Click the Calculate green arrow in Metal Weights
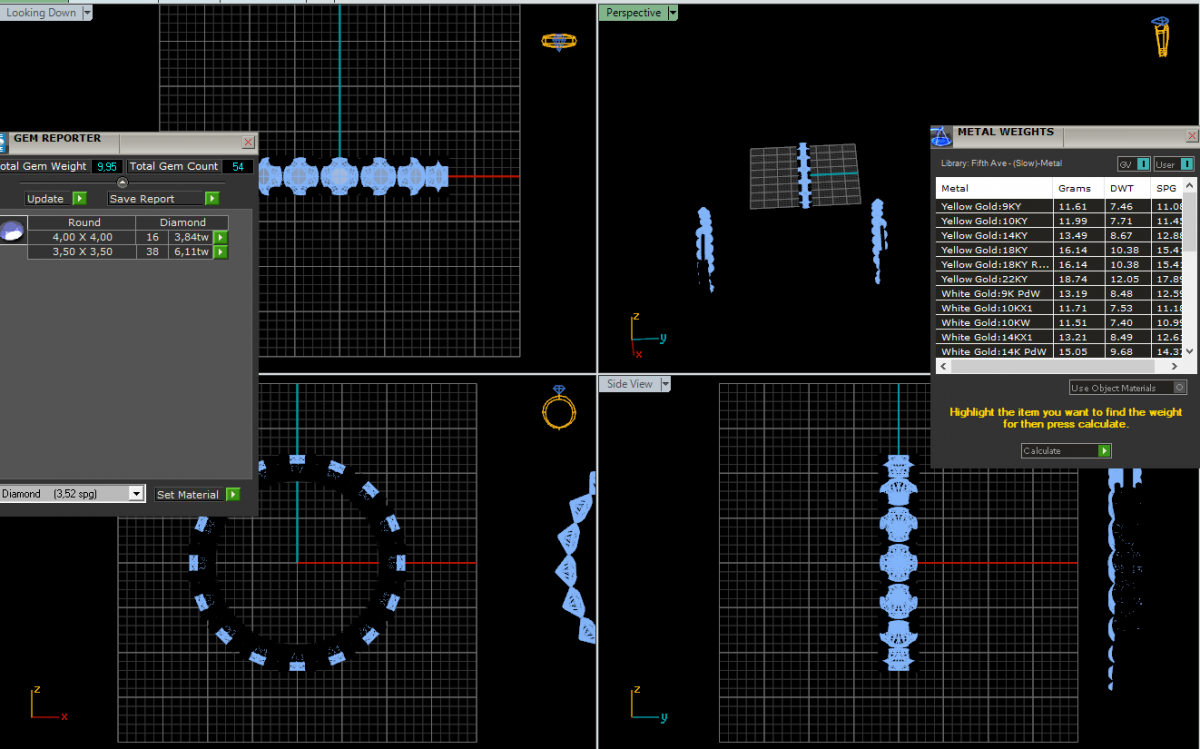1200x749 pixels. [x=1104, y=451]
